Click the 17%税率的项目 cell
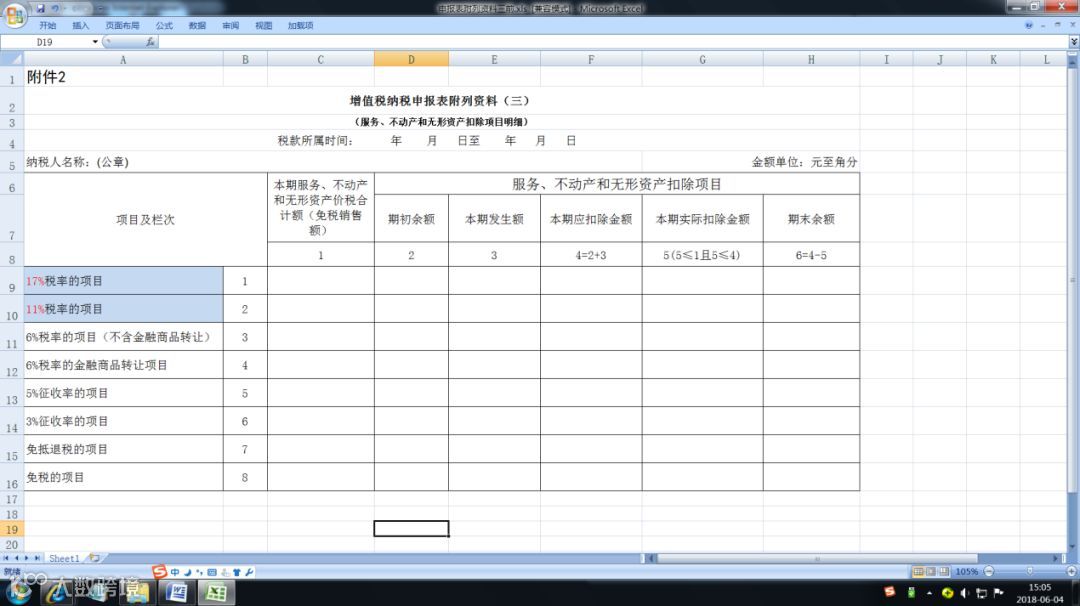 click(x=123, y=282)
